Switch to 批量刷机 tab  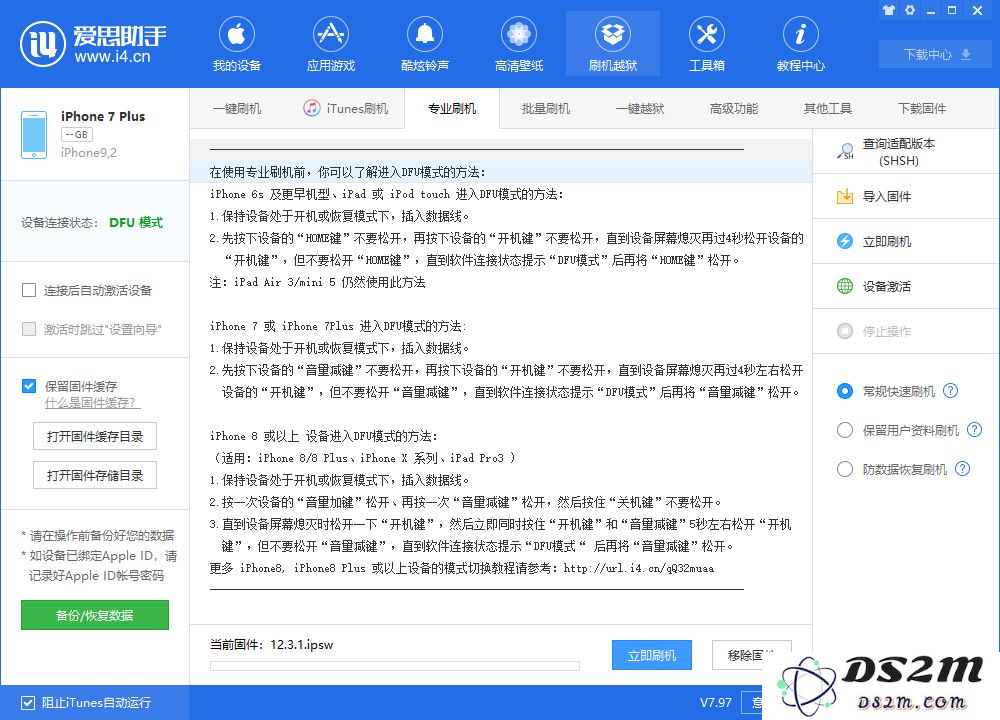point(546,108)
